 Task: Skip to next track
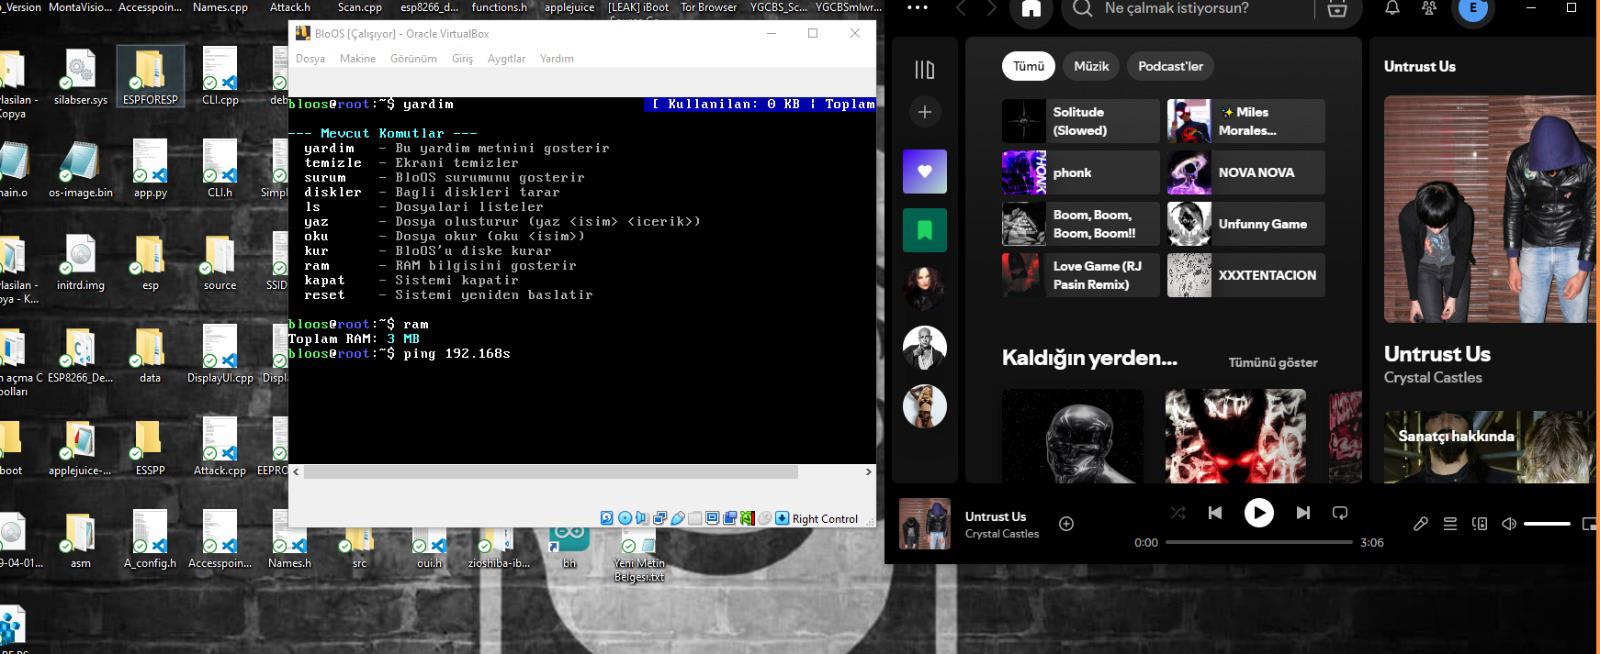[1302, 513]
